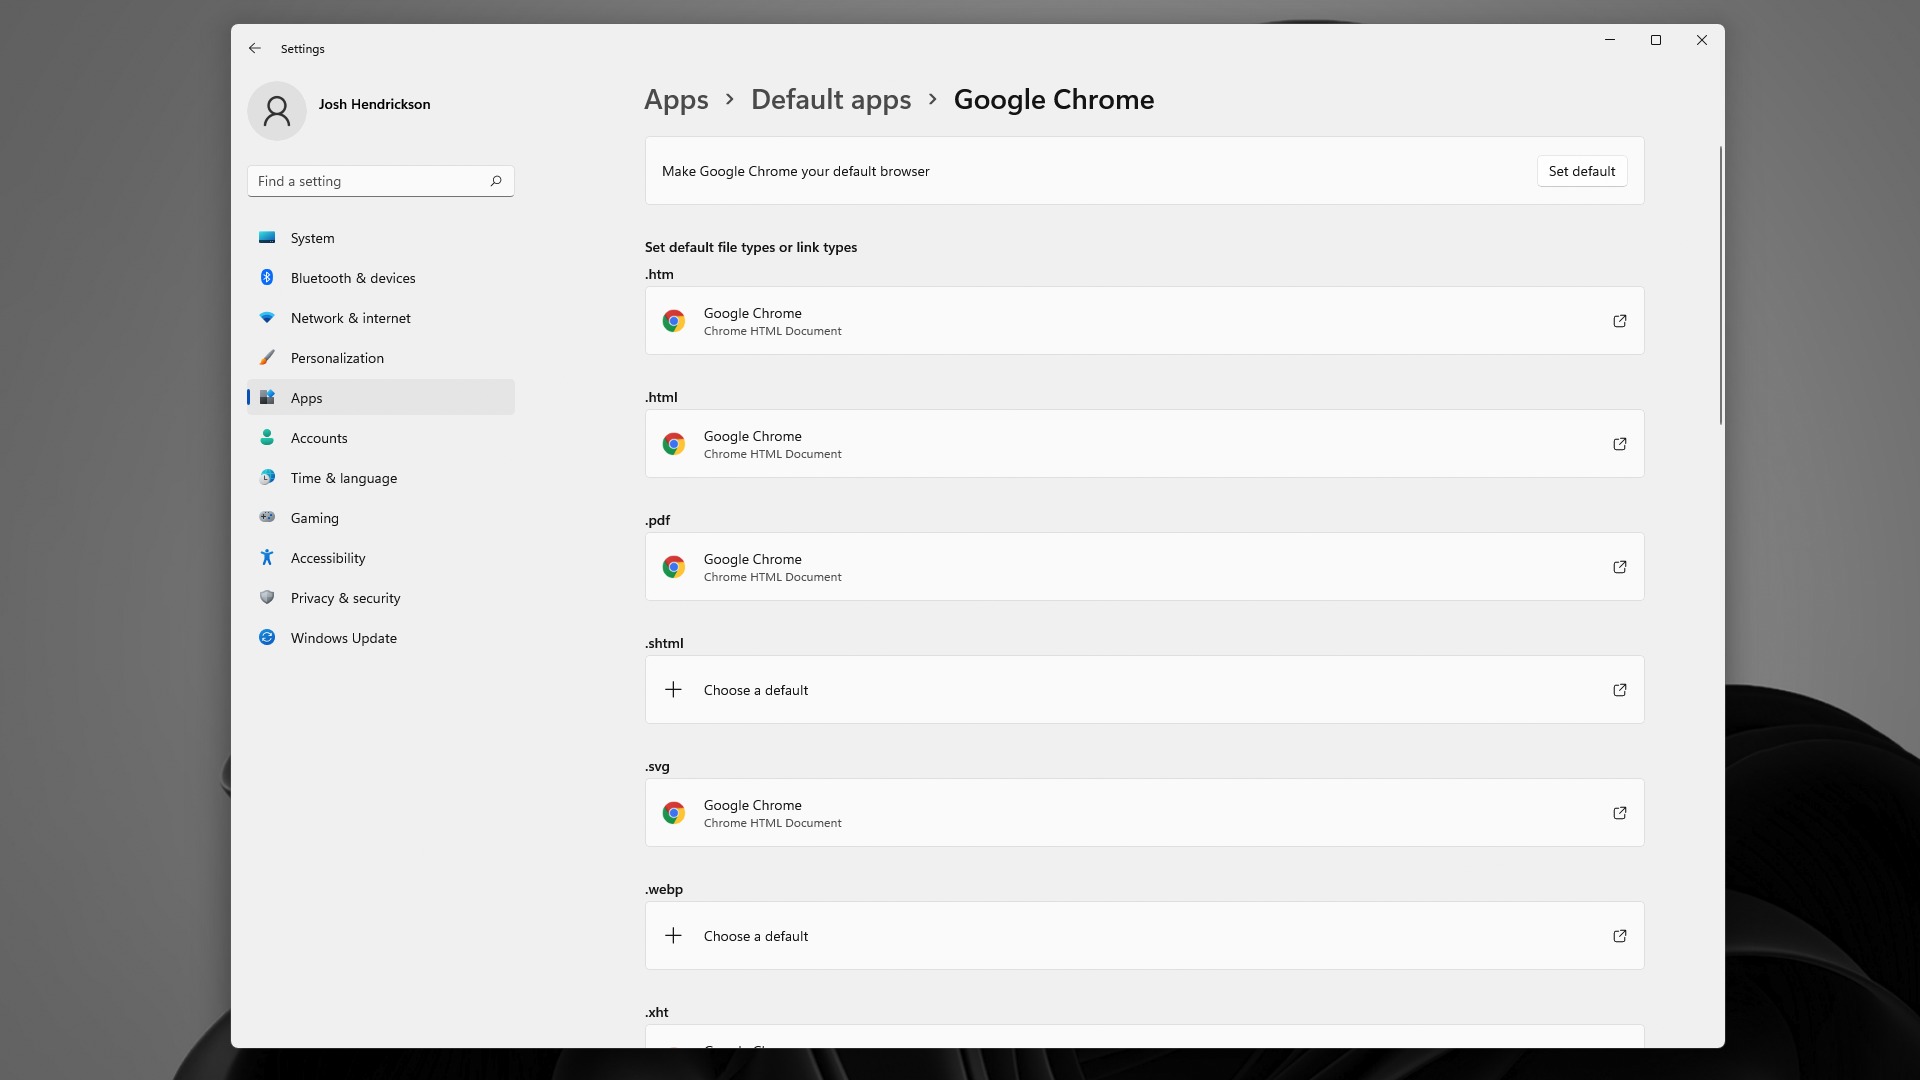Click the vertical scrollbar thumb
This screenshot has height=1080, width=1920.
tap(1720, 285)
